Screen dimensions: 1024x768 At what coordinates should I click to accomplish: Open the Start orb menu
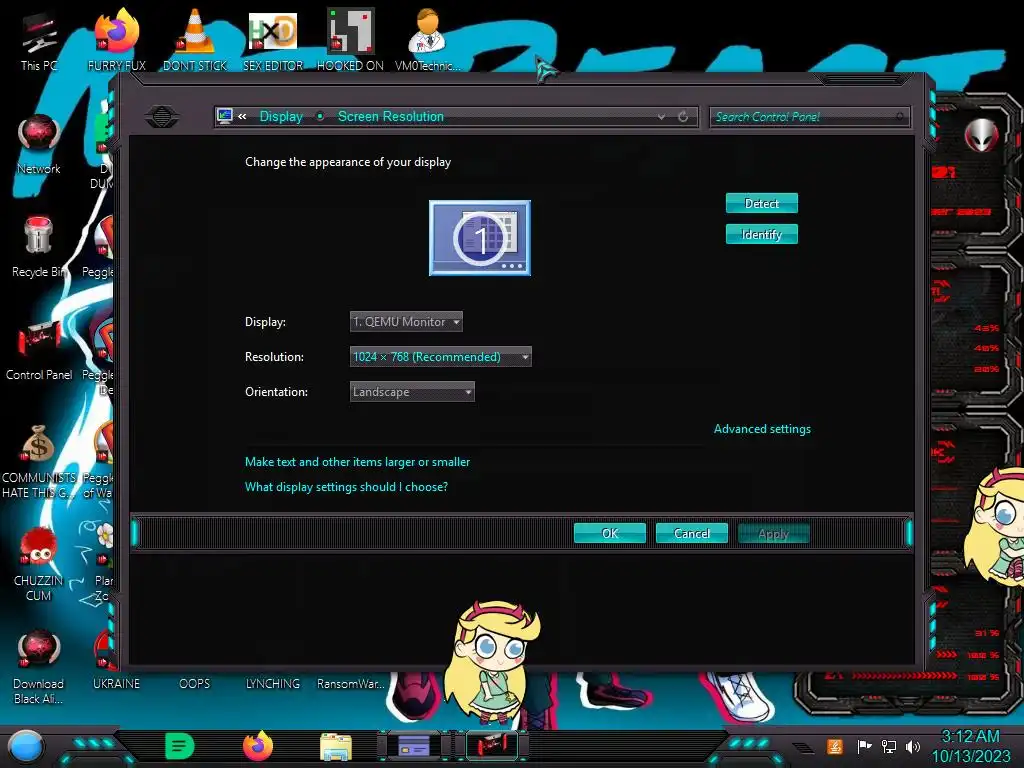tap(26, 746)
